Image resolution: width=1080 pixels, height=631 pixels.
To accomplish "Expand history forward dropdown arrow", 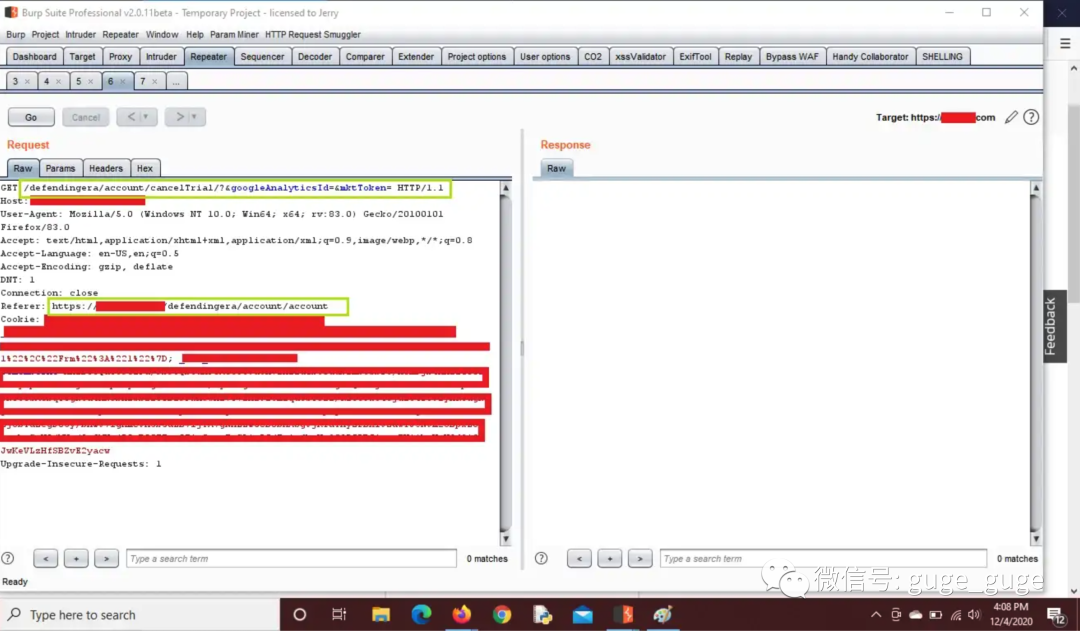I will [194, 116].
